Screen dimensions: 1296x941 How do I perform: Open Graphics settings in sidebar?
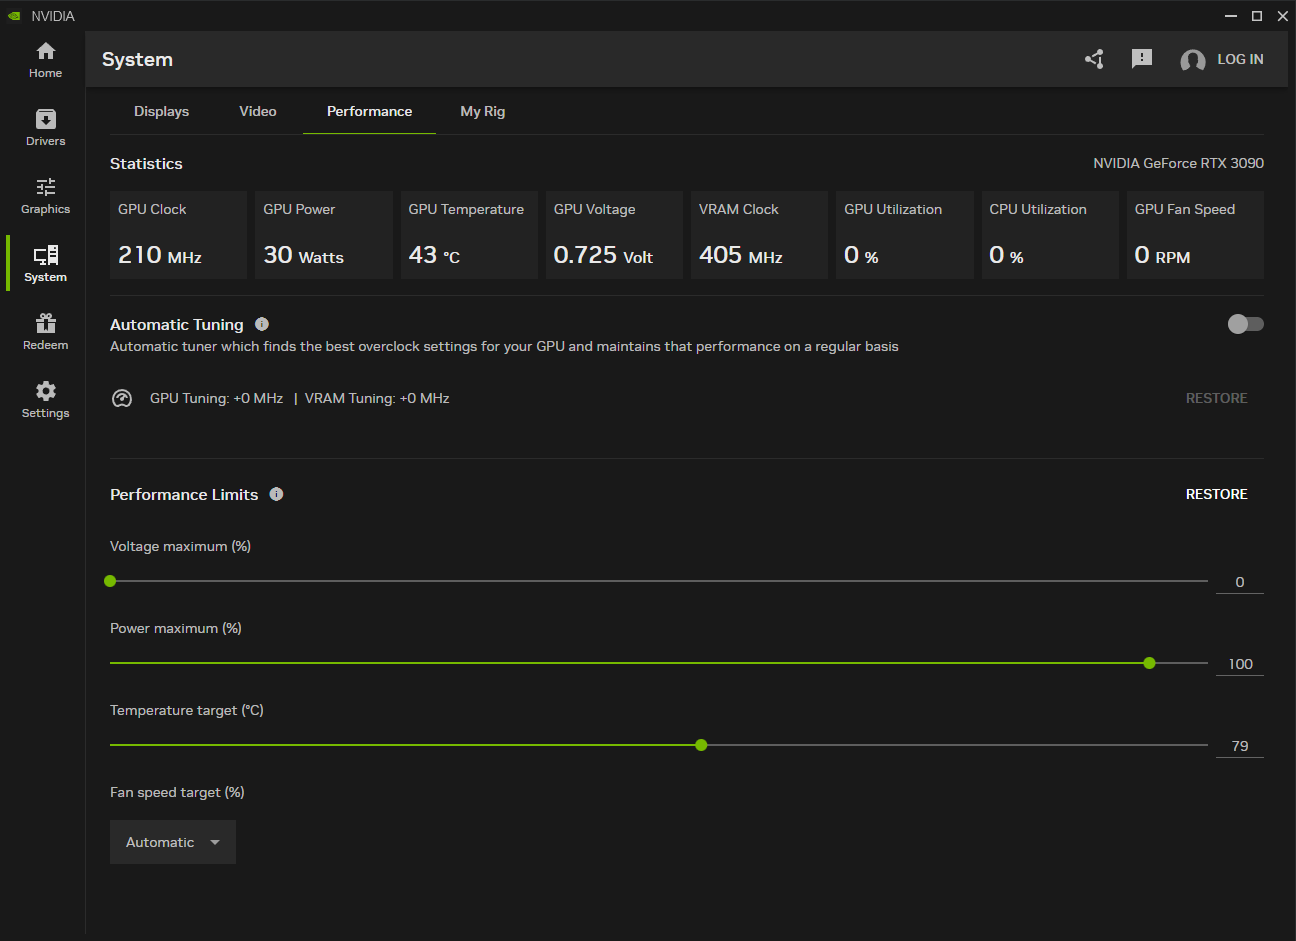[x=45, y=196]
